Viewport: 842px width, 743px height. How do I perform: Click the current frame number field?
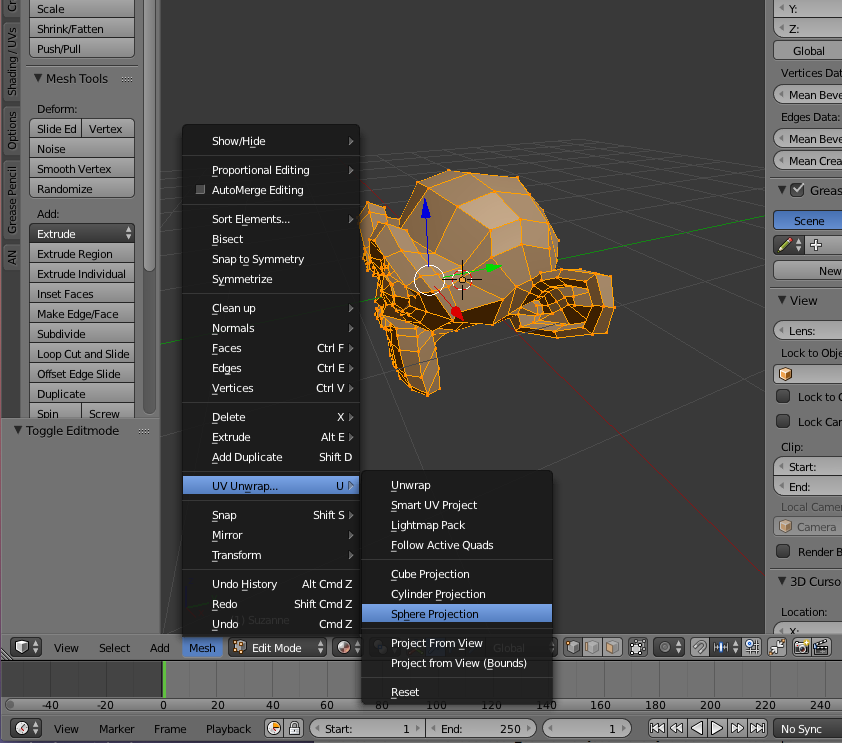586,729
